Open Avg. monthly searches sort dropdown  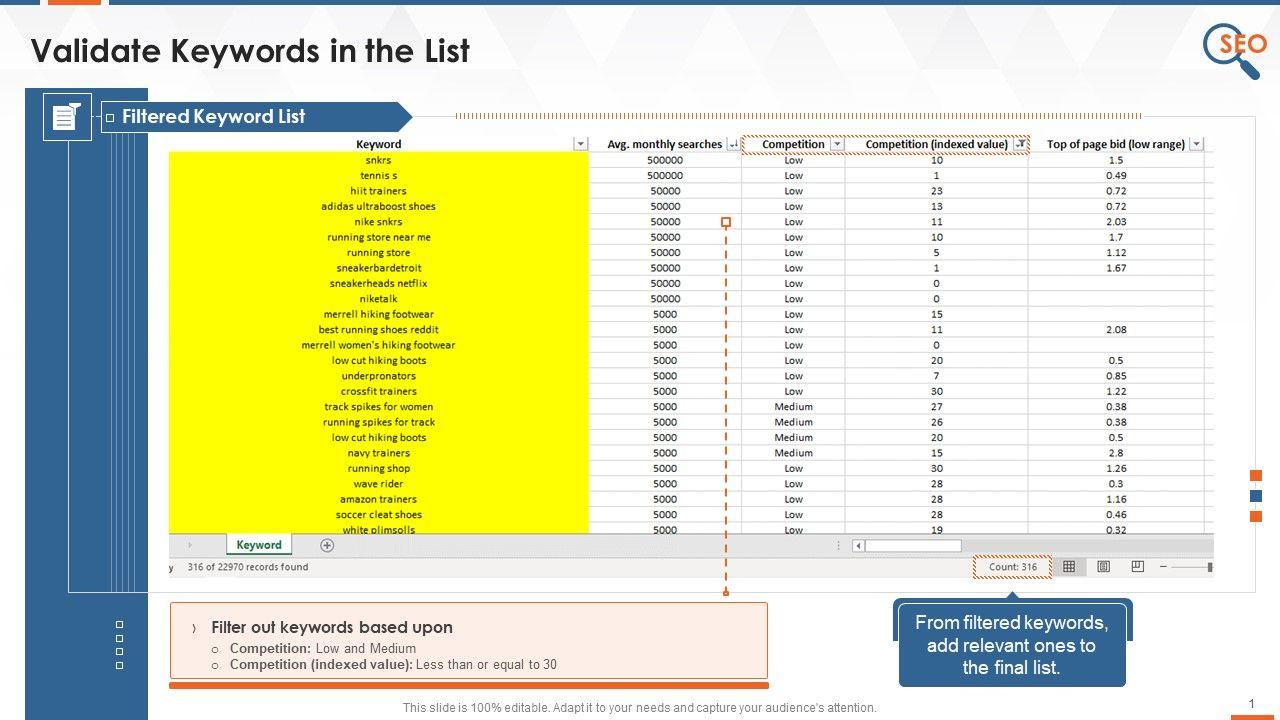(733, 144)
